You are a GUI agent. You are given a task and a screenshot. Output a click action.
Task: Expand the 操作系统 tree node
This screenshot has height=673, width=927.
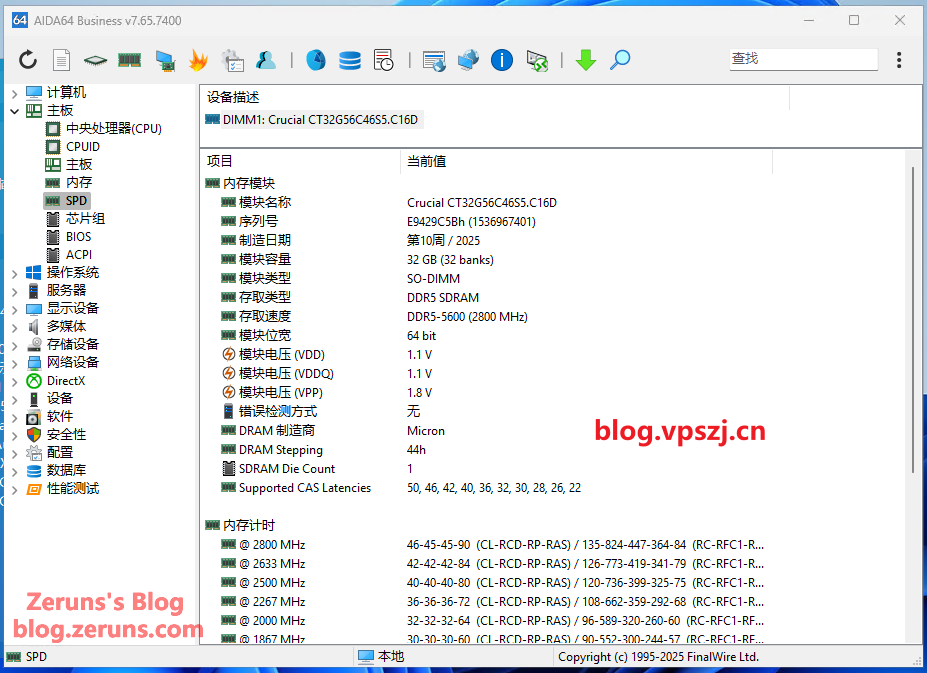(x=14, y=273)
